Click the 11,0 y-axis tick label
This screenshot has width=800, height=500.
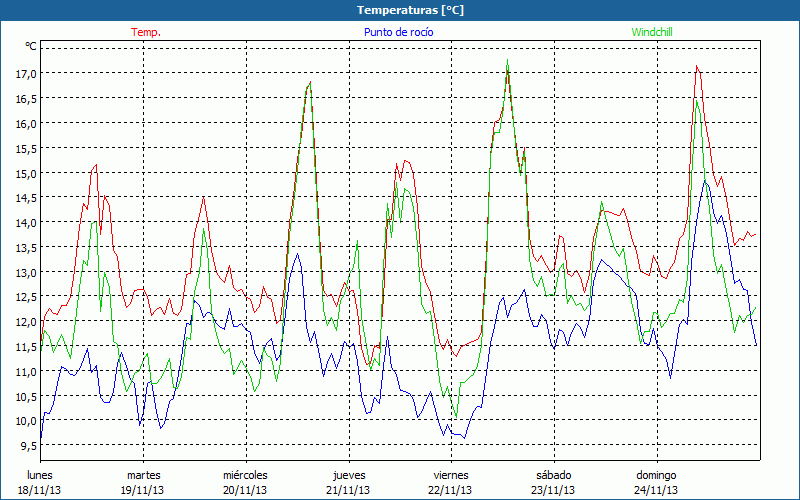click(25, 371)
